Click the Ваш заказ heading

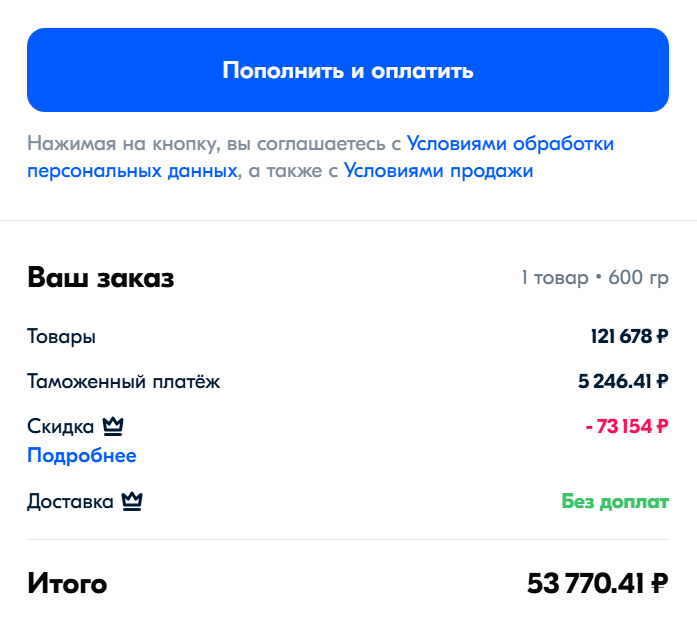[x=100, y=278]
